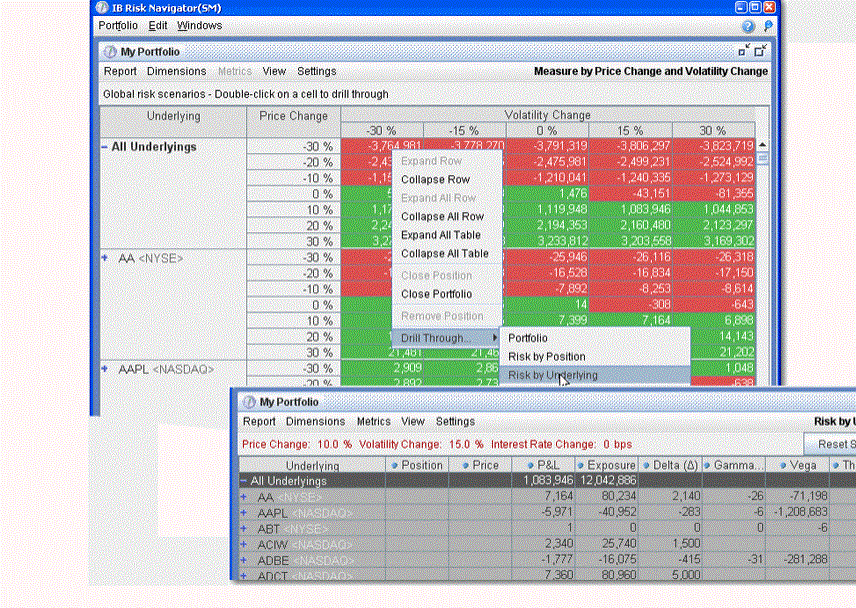Click the shrink panel icon in My Portfolio header

coord(744,51)
